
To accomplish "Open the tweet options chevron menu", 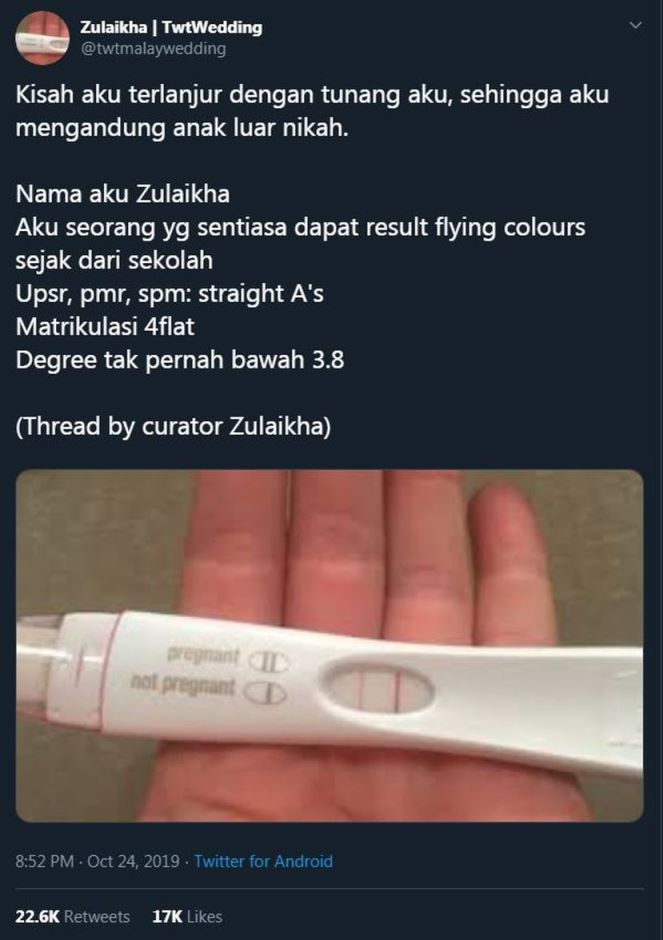I will (x=636, y=26).
